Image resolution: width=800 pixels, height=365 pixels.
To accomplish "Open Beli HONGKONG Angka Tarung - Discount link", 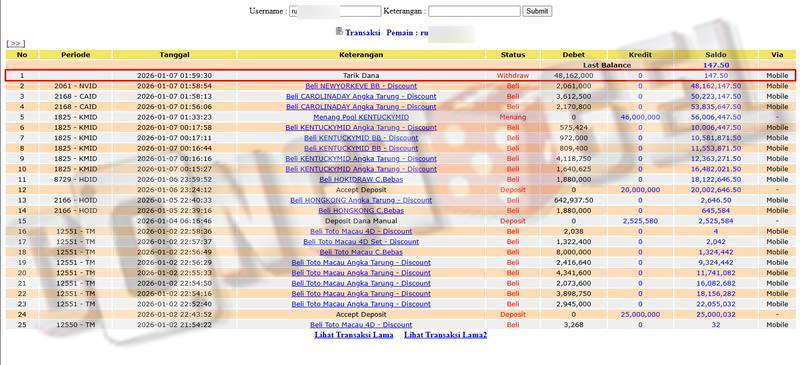I will (361, 201).
